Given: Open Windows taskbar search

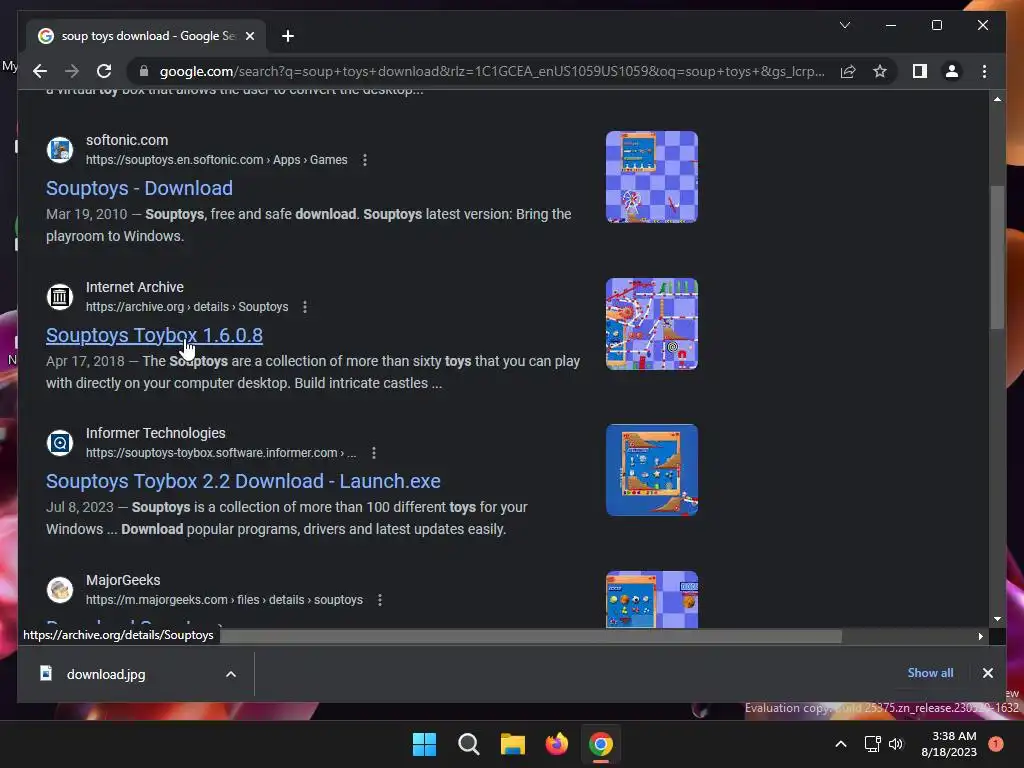Looking at the screenshot, I should (x=469, y=744).
